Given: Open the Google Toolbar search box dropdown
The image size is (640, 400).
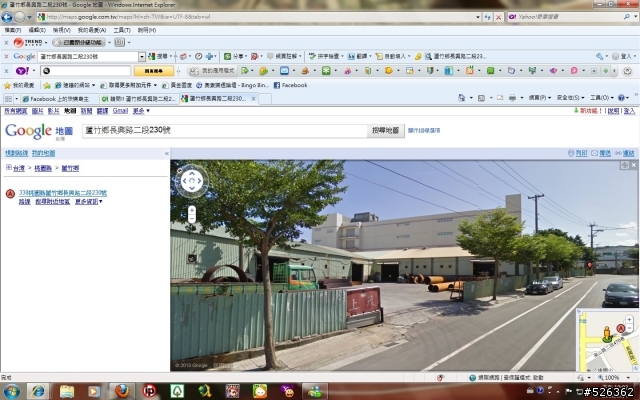Looking at the screenshot, I should 142,56.
